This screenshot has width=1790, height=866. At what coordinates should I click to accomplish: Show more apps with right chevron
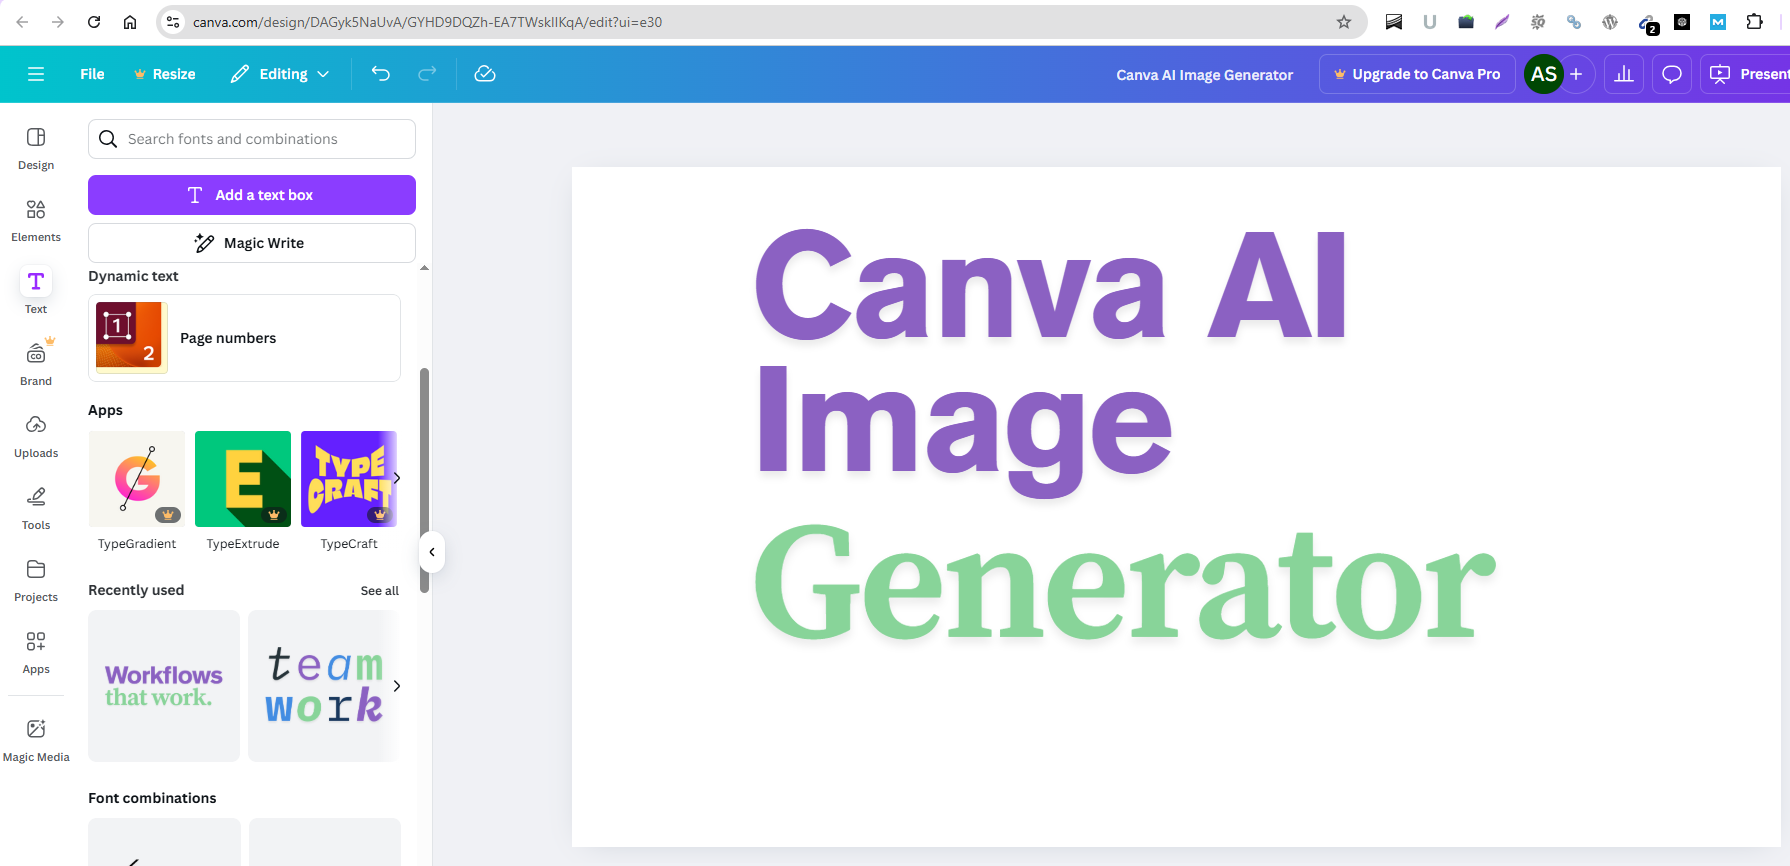tap(397, 478)
